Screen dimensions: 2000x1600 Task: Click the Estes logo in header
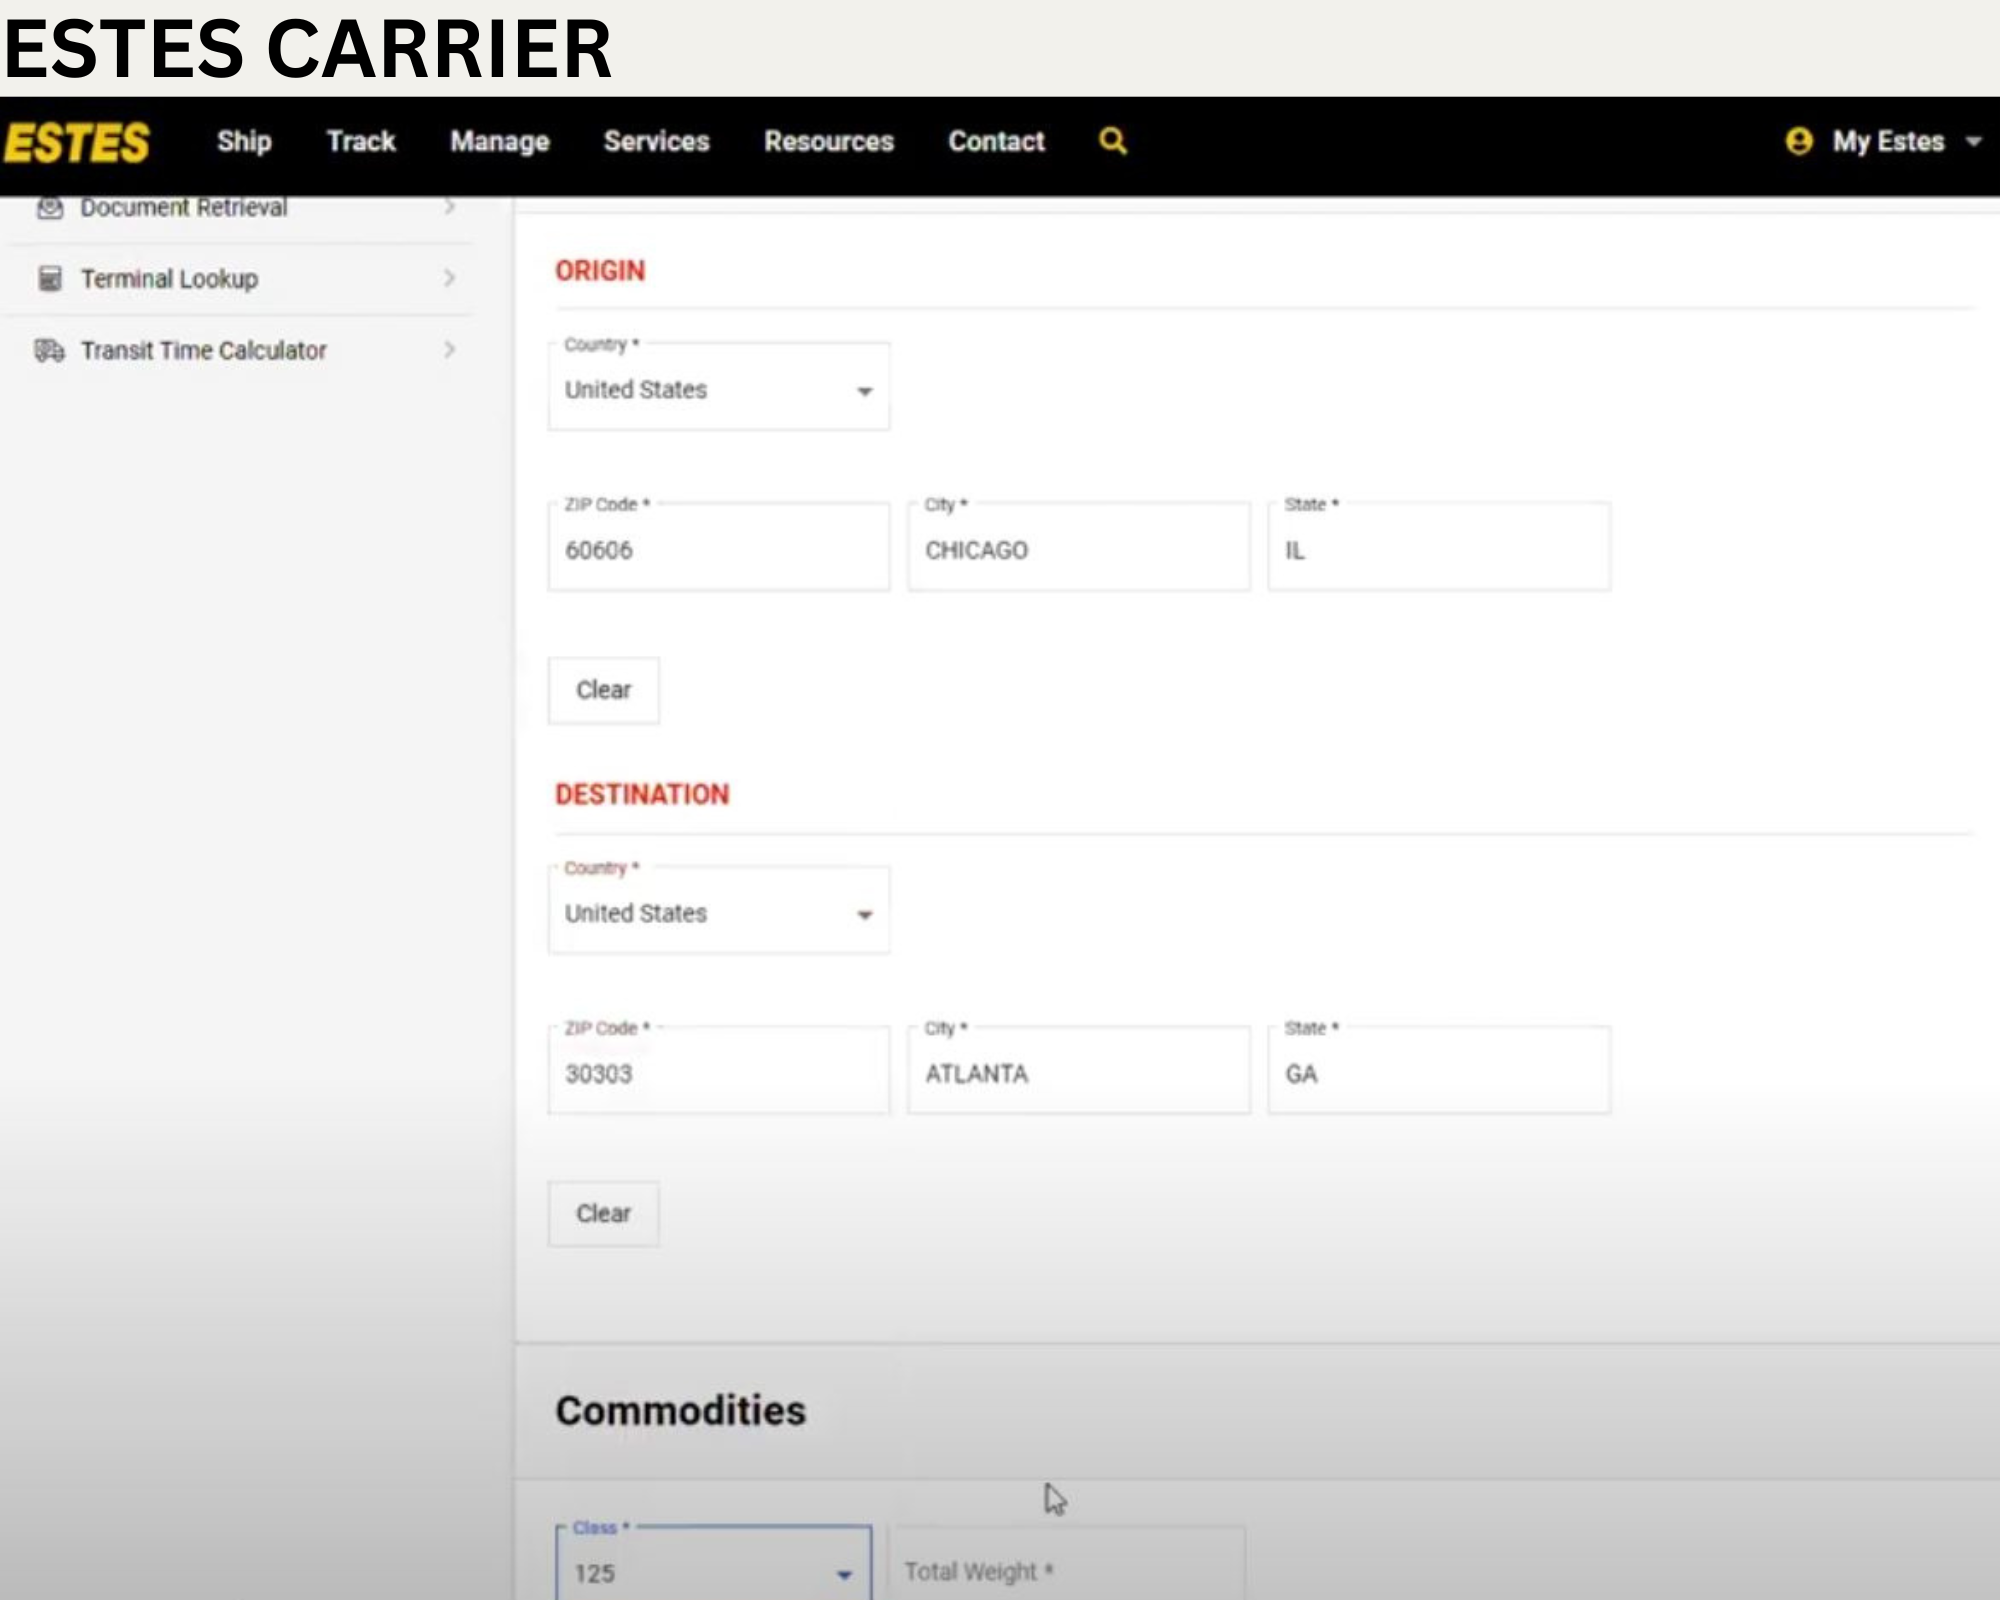point(77,142)
